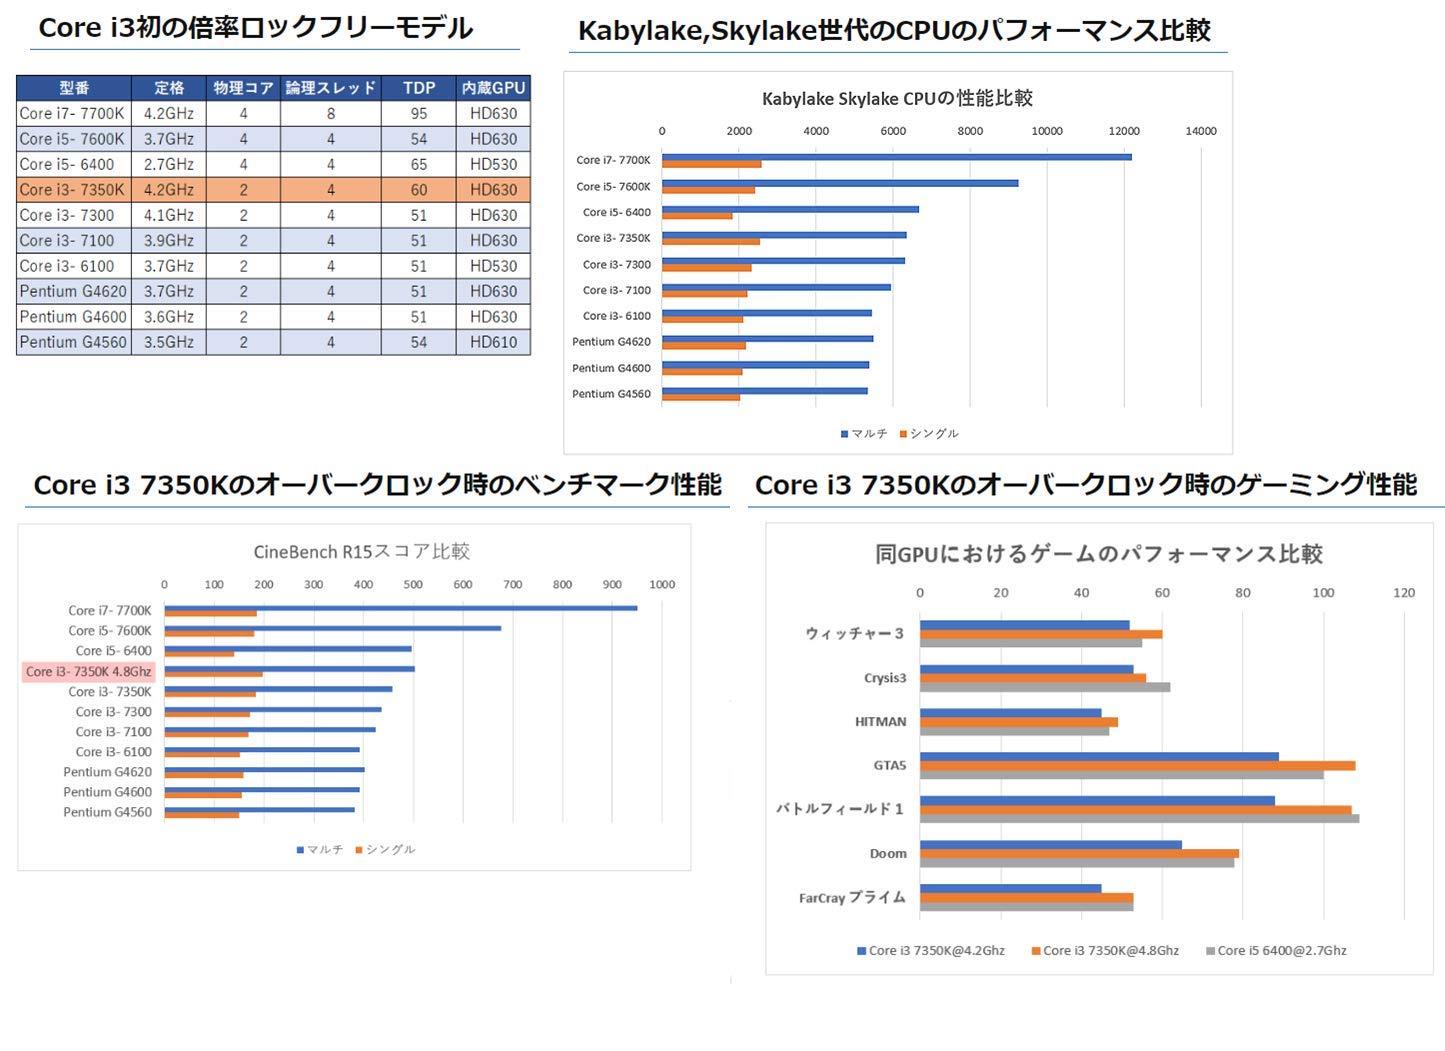Image resolution: width=1445 pixels, height=1051 pixels.
Task: Click the 'FarCray プライム' game label
Action: point(852,898)
